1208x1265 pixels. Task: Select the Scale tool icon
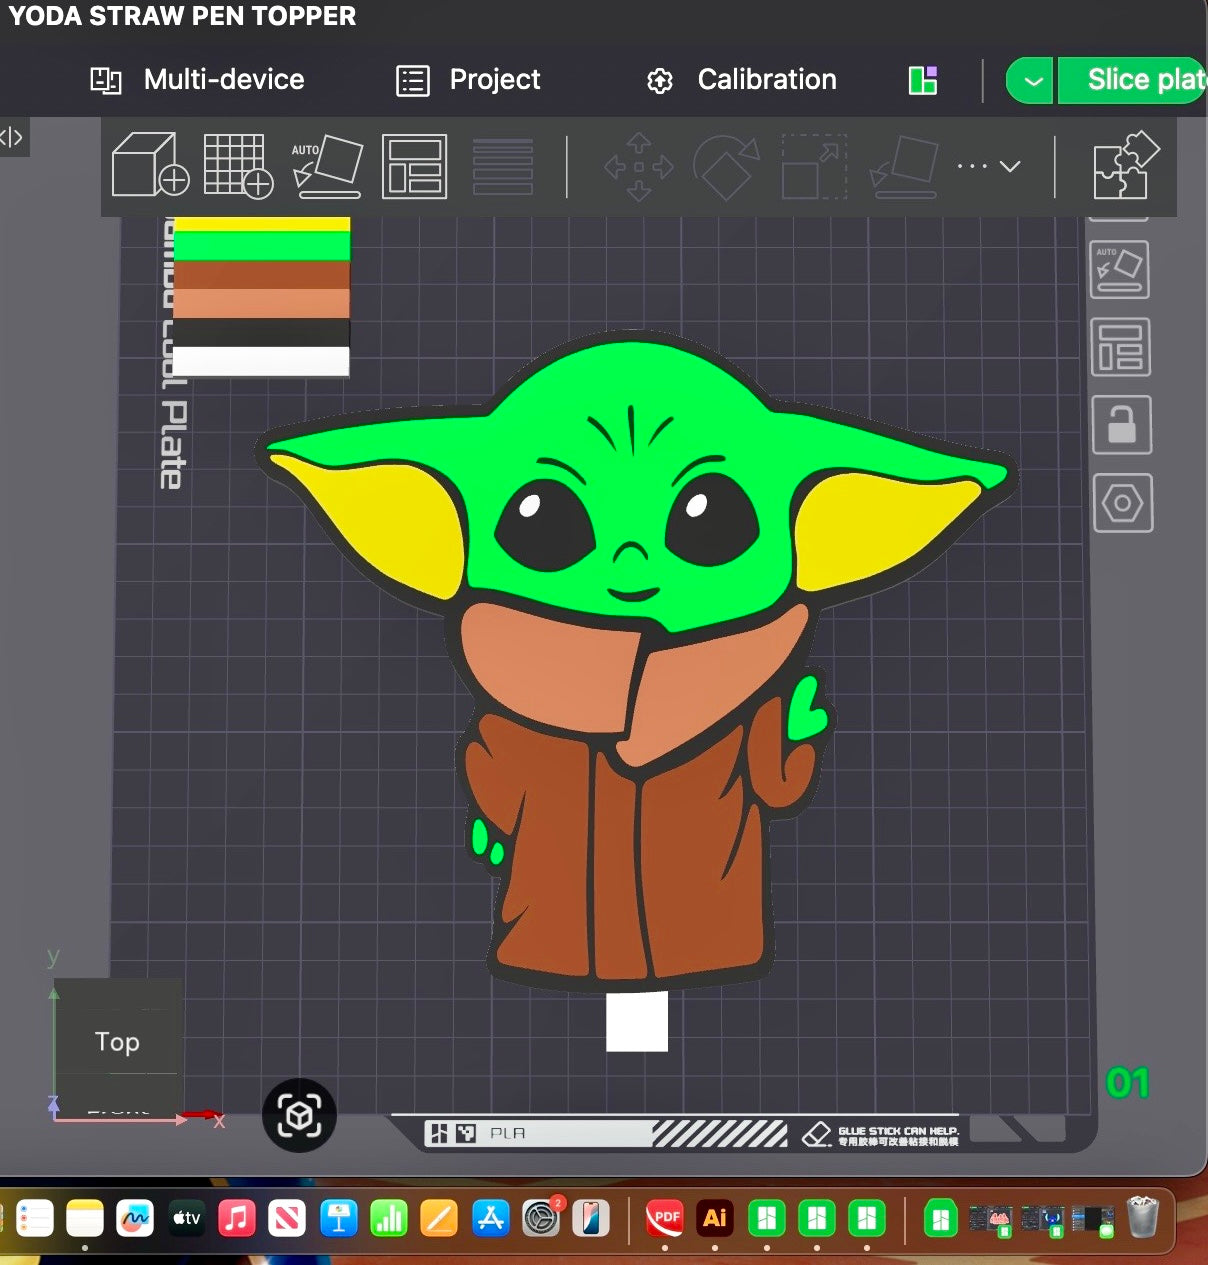[814, 167]
